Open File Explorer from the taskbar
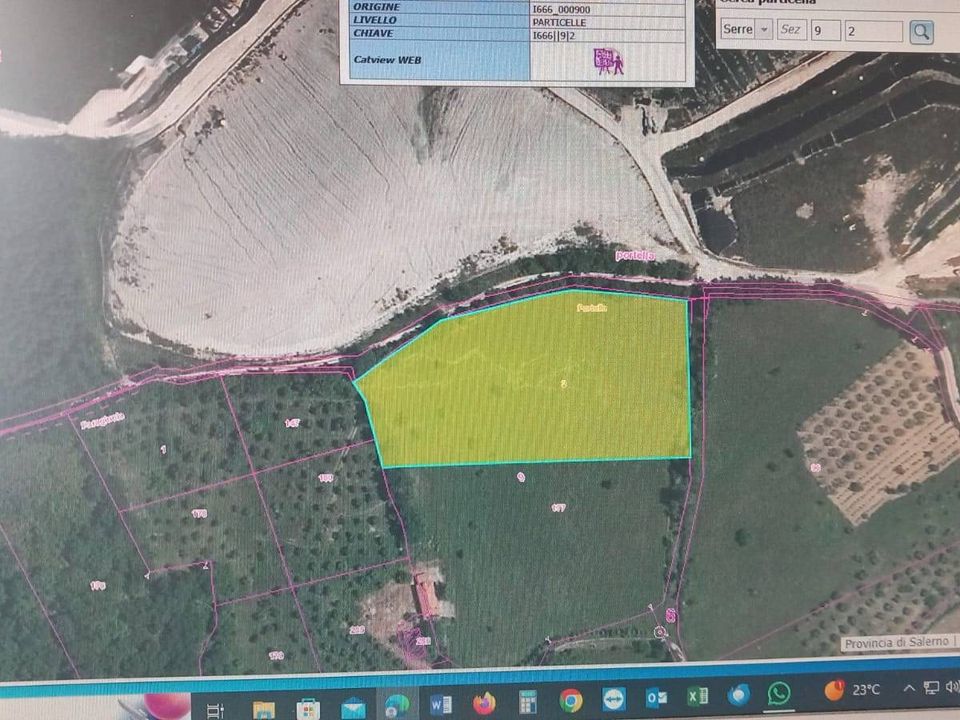This screenshot has height=720, width=960. click(264, 709)
